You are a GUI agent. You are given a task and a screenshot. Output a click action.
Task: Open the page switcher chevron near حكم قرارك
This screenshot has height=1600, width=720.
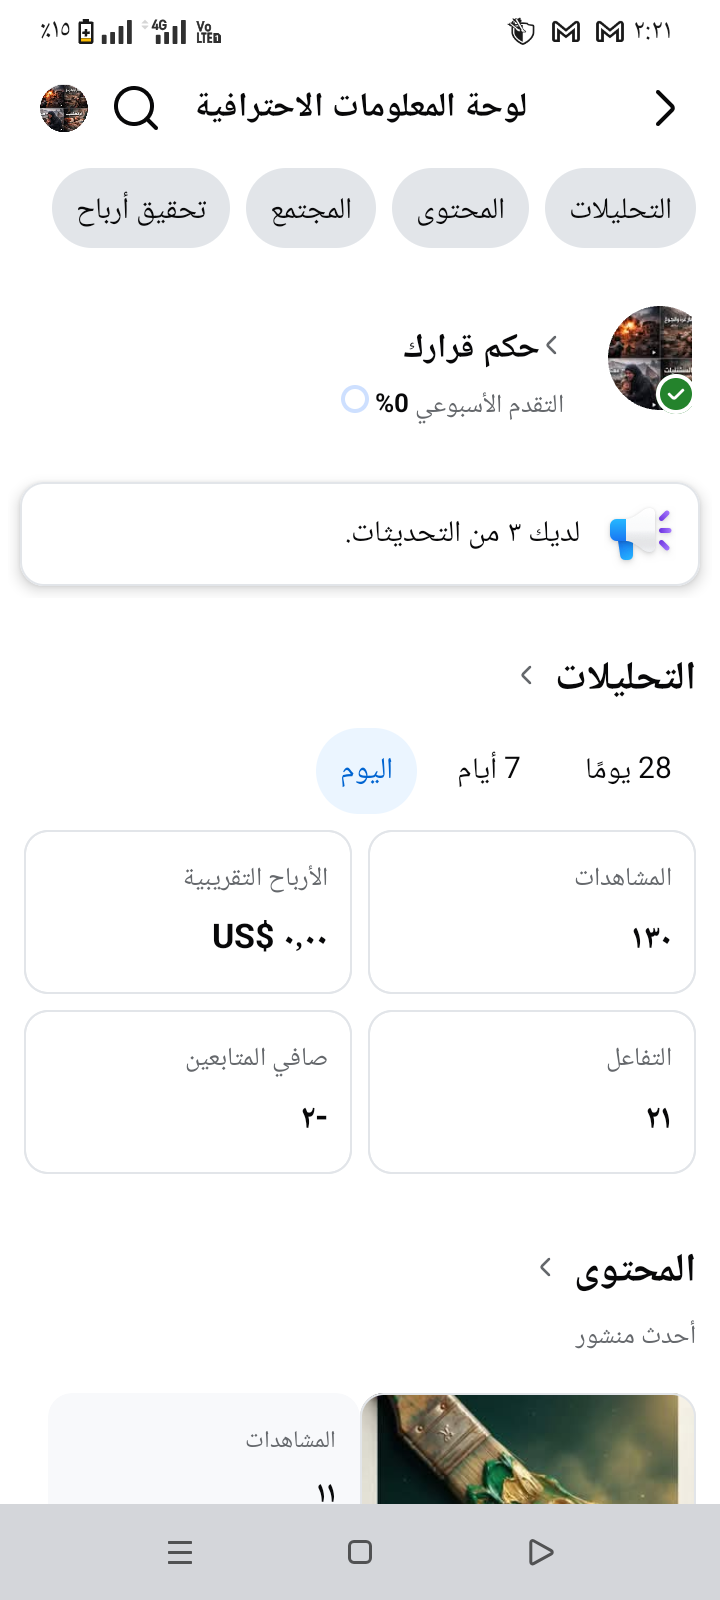(552, 346)
